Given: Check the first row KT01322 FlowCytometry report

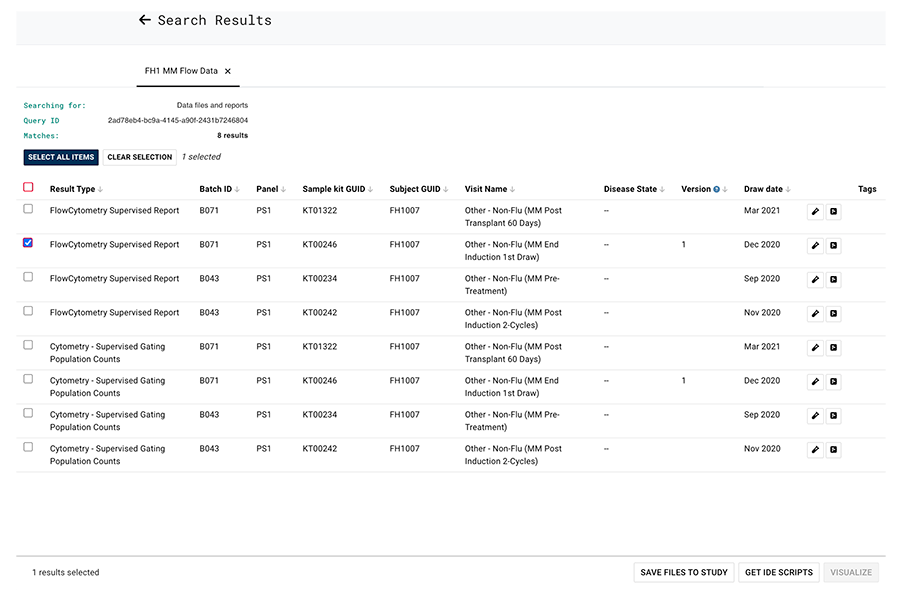Looking at the screenshot, I should [x=28, y=209].
